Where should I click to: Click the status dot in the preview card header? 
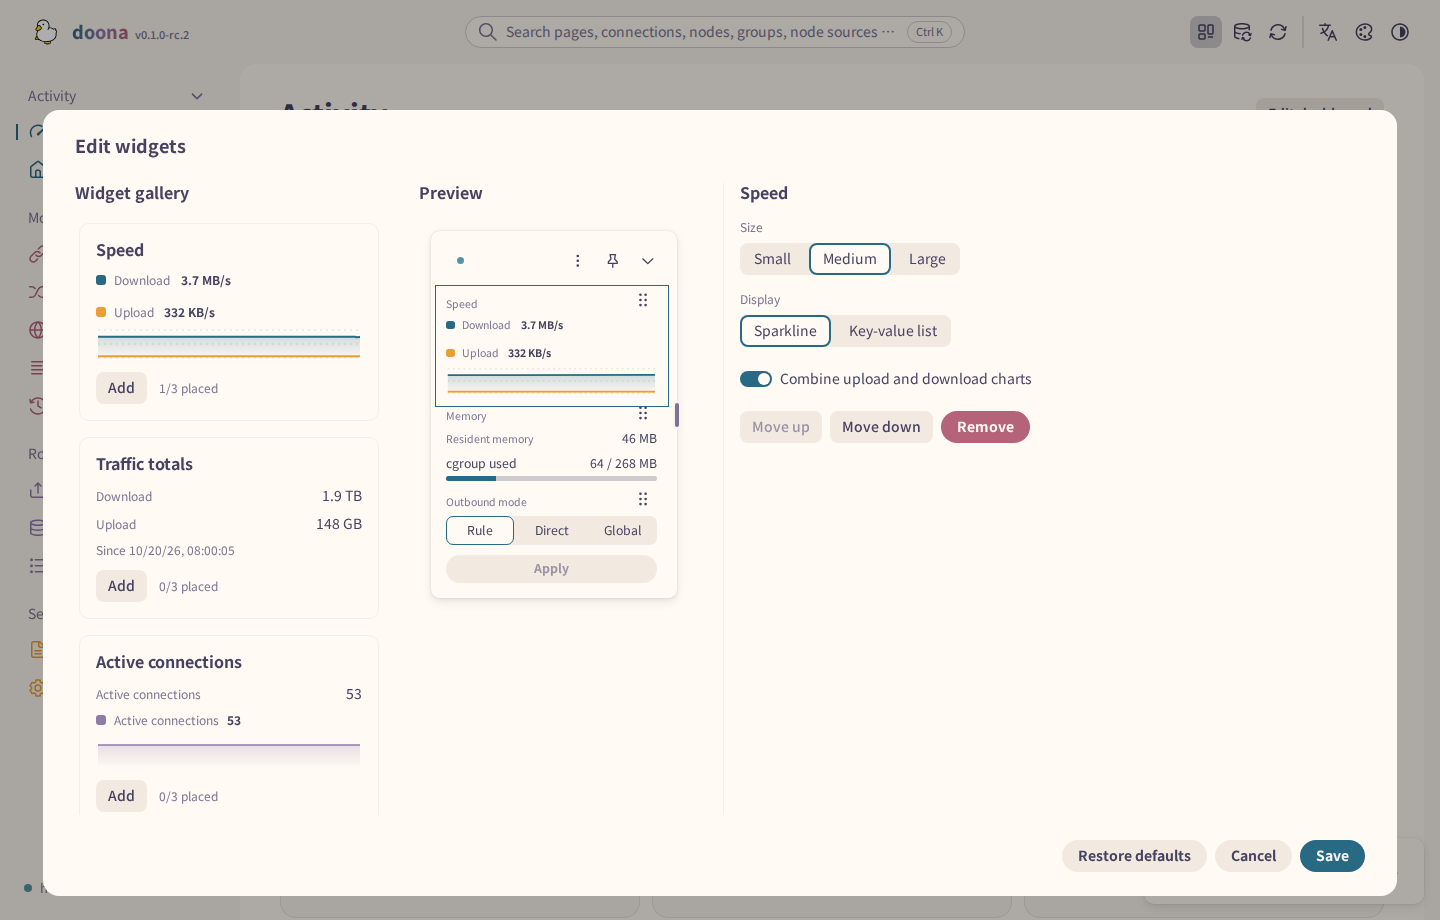click(x=460, y=261)
